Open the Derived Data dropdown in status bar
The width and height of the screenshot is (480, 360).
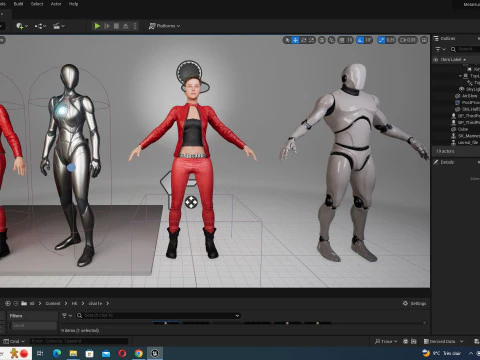pyautogui.click(x=443, y=341)
